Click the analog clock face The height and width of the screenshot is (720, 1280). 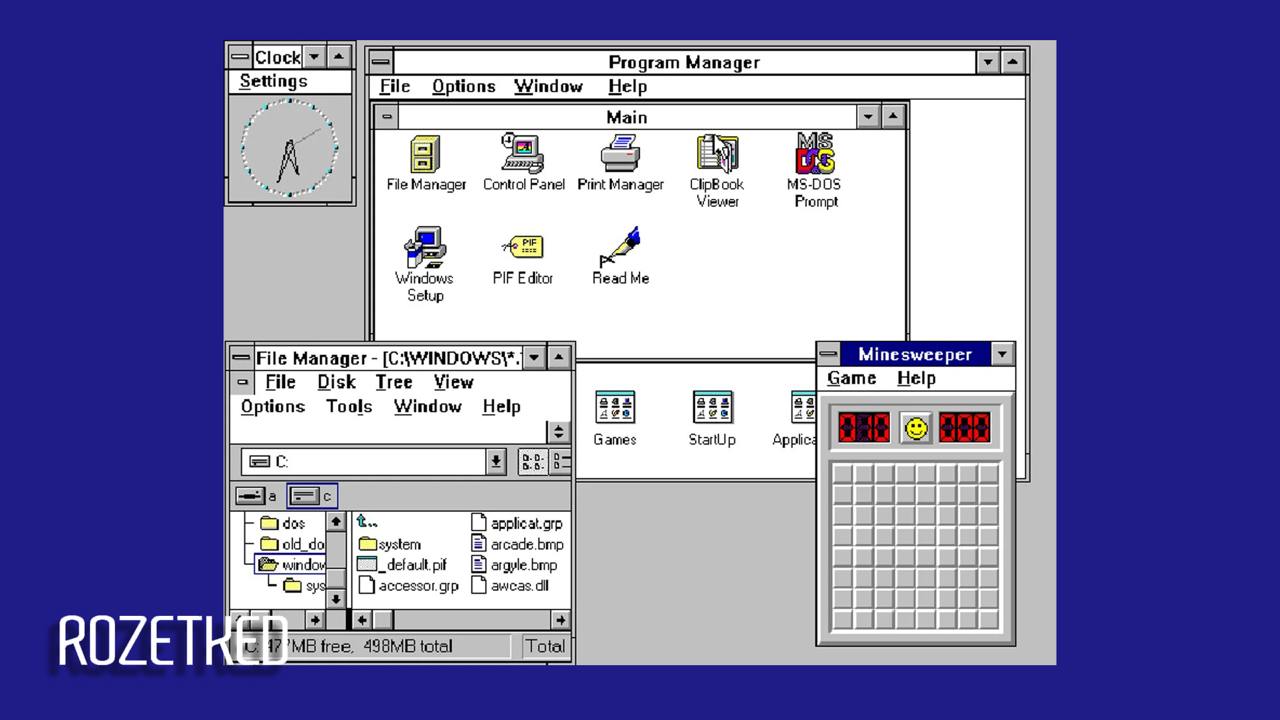click(290, 149)
